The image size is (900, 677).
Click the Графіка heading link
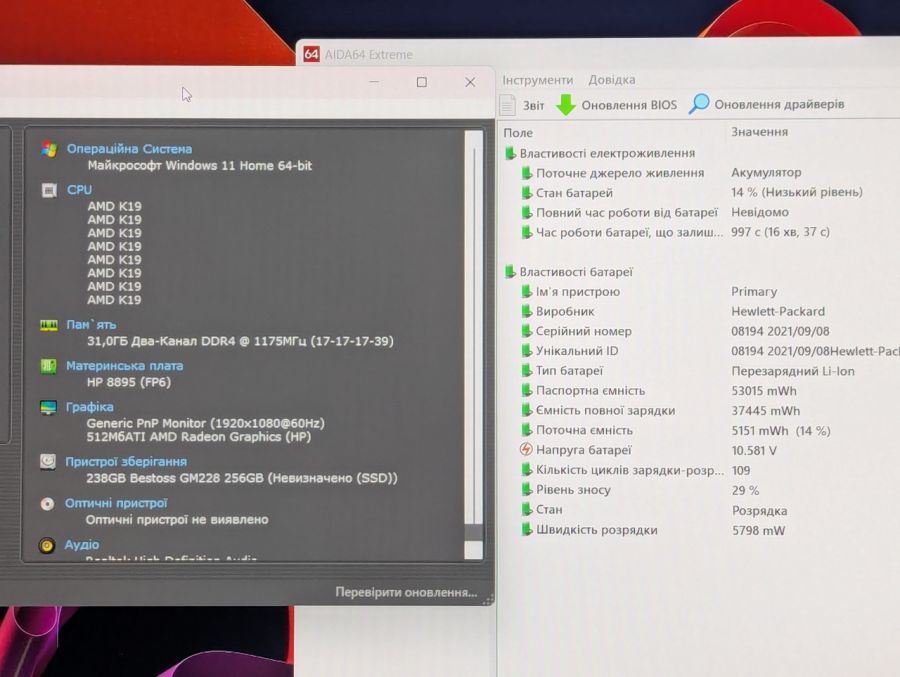(90, 407)
